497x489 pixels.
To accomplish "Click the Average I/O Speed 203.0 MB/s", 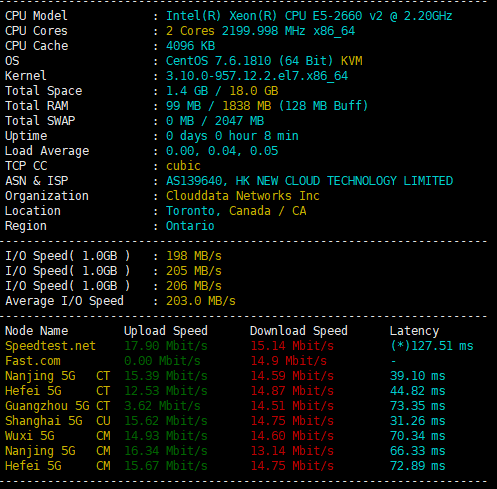I will click(x=201, y=301).
